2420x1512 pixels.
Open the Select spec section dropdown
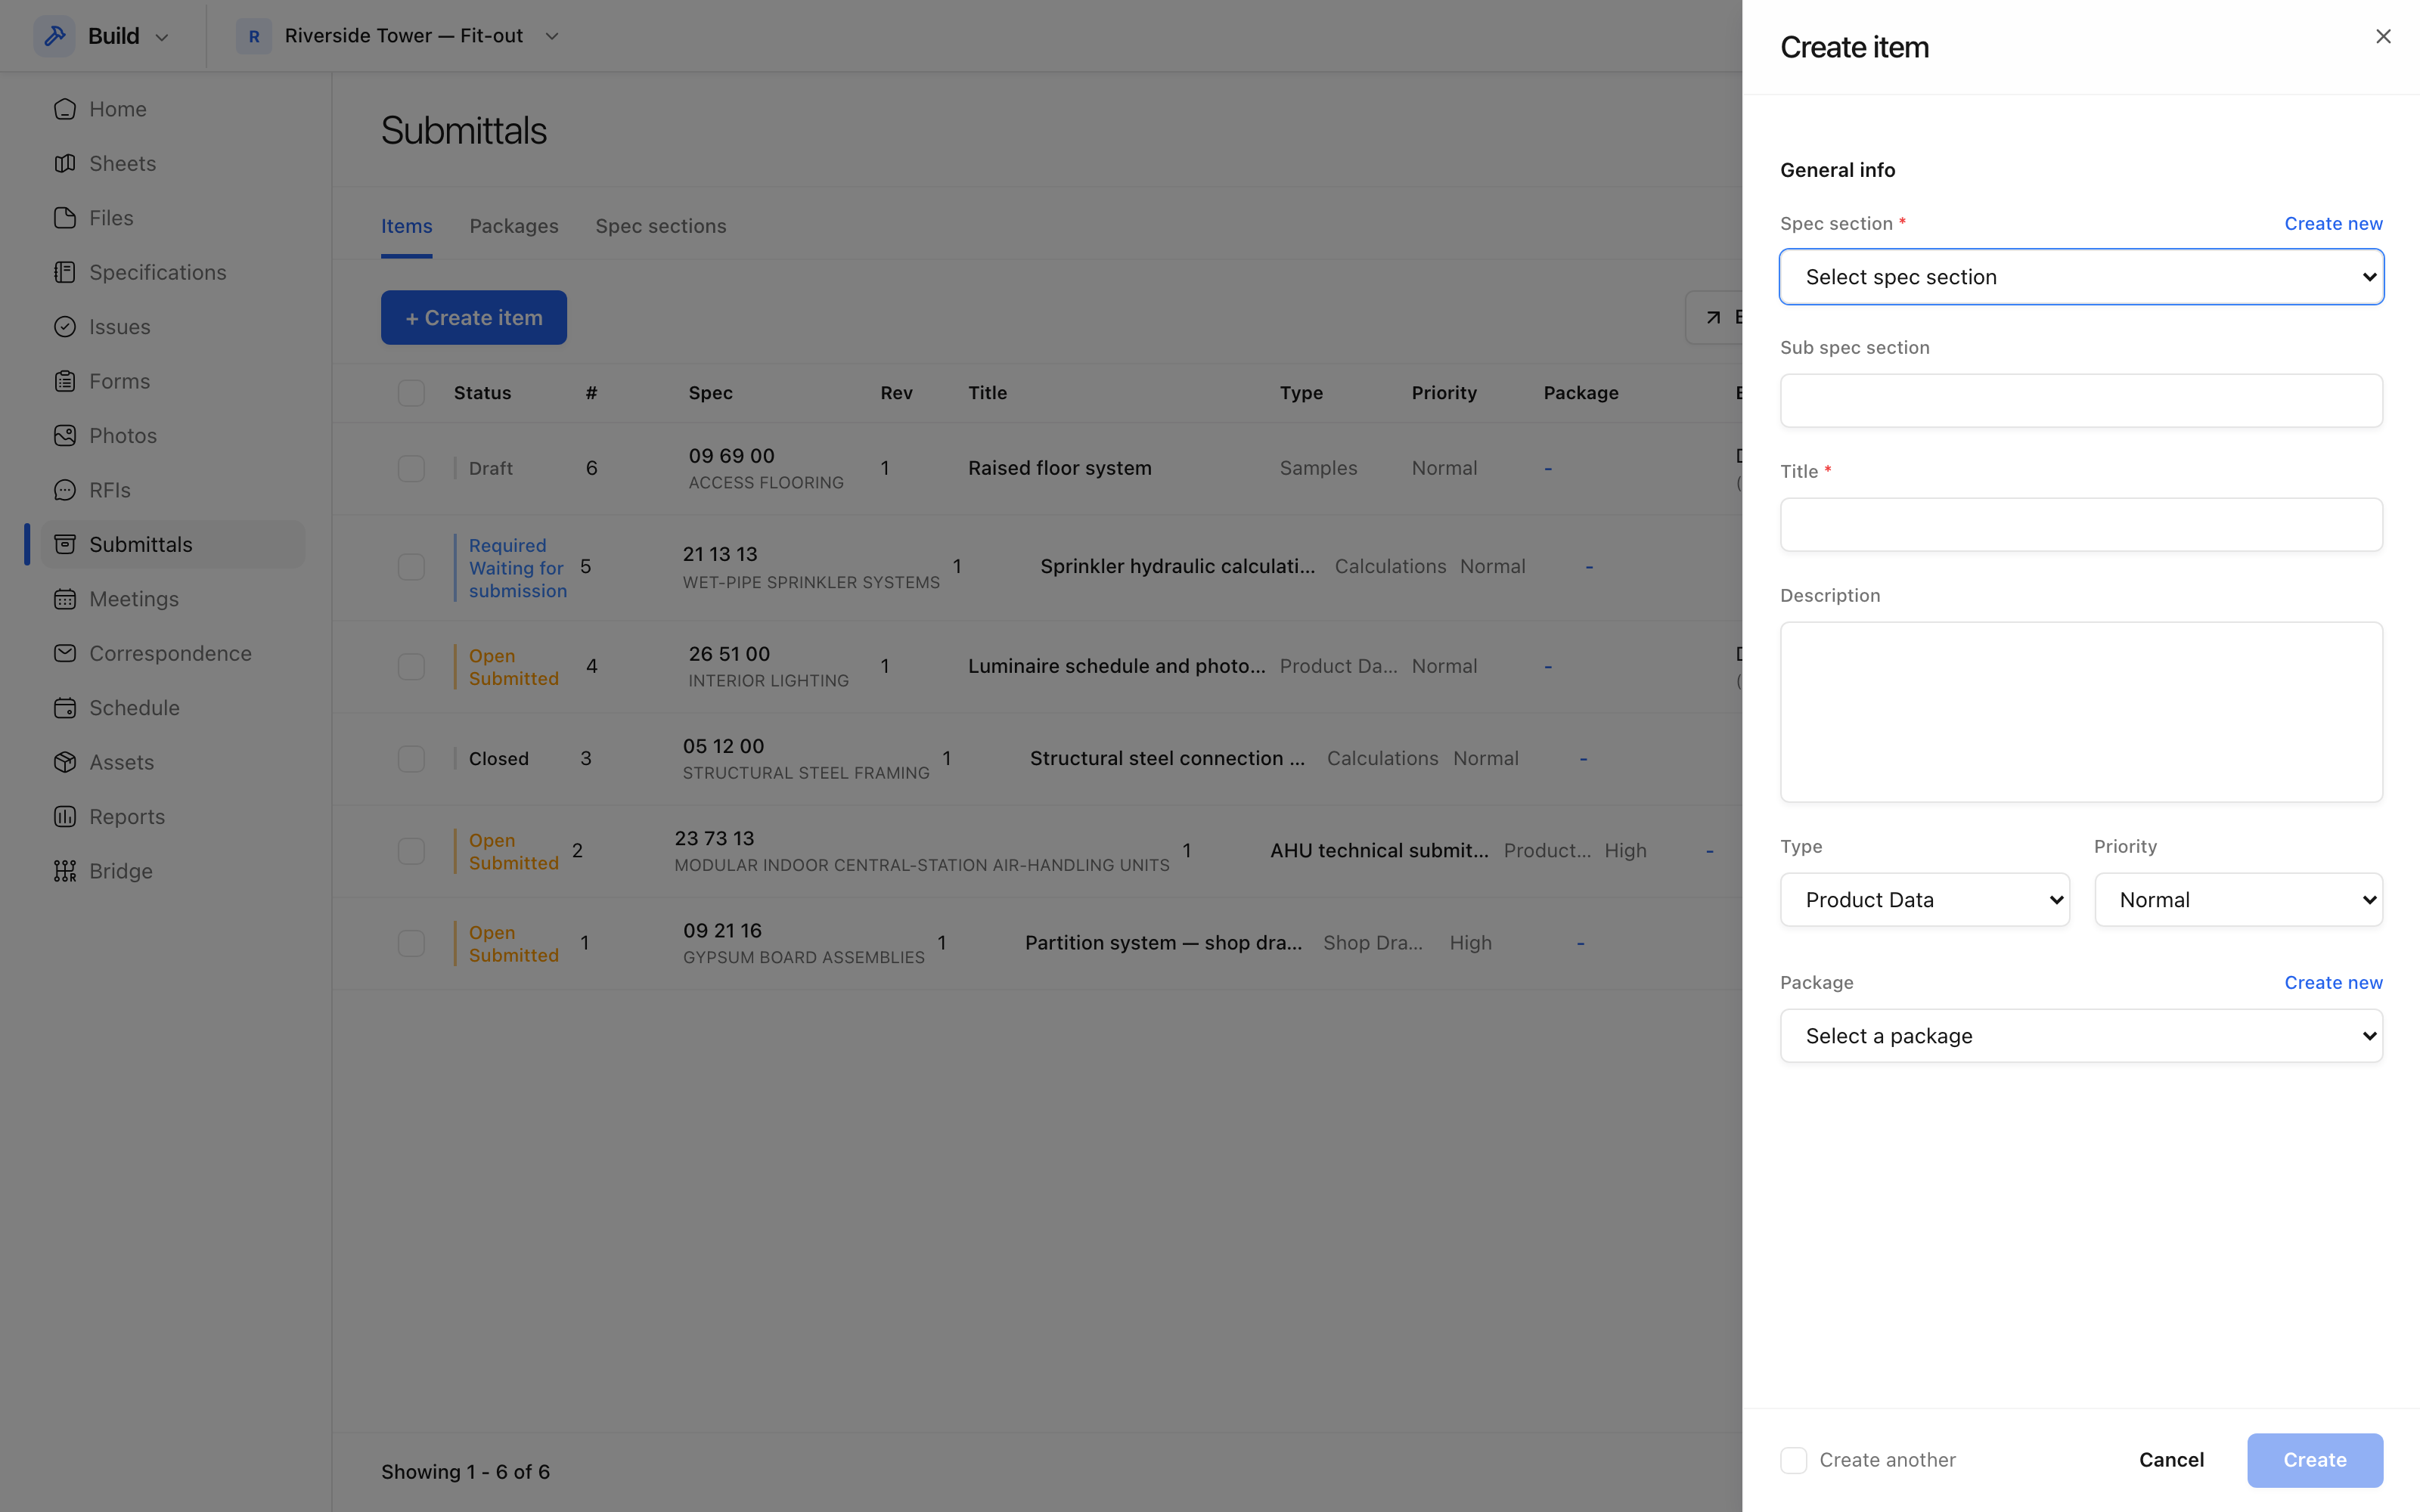click(2081, 277)
